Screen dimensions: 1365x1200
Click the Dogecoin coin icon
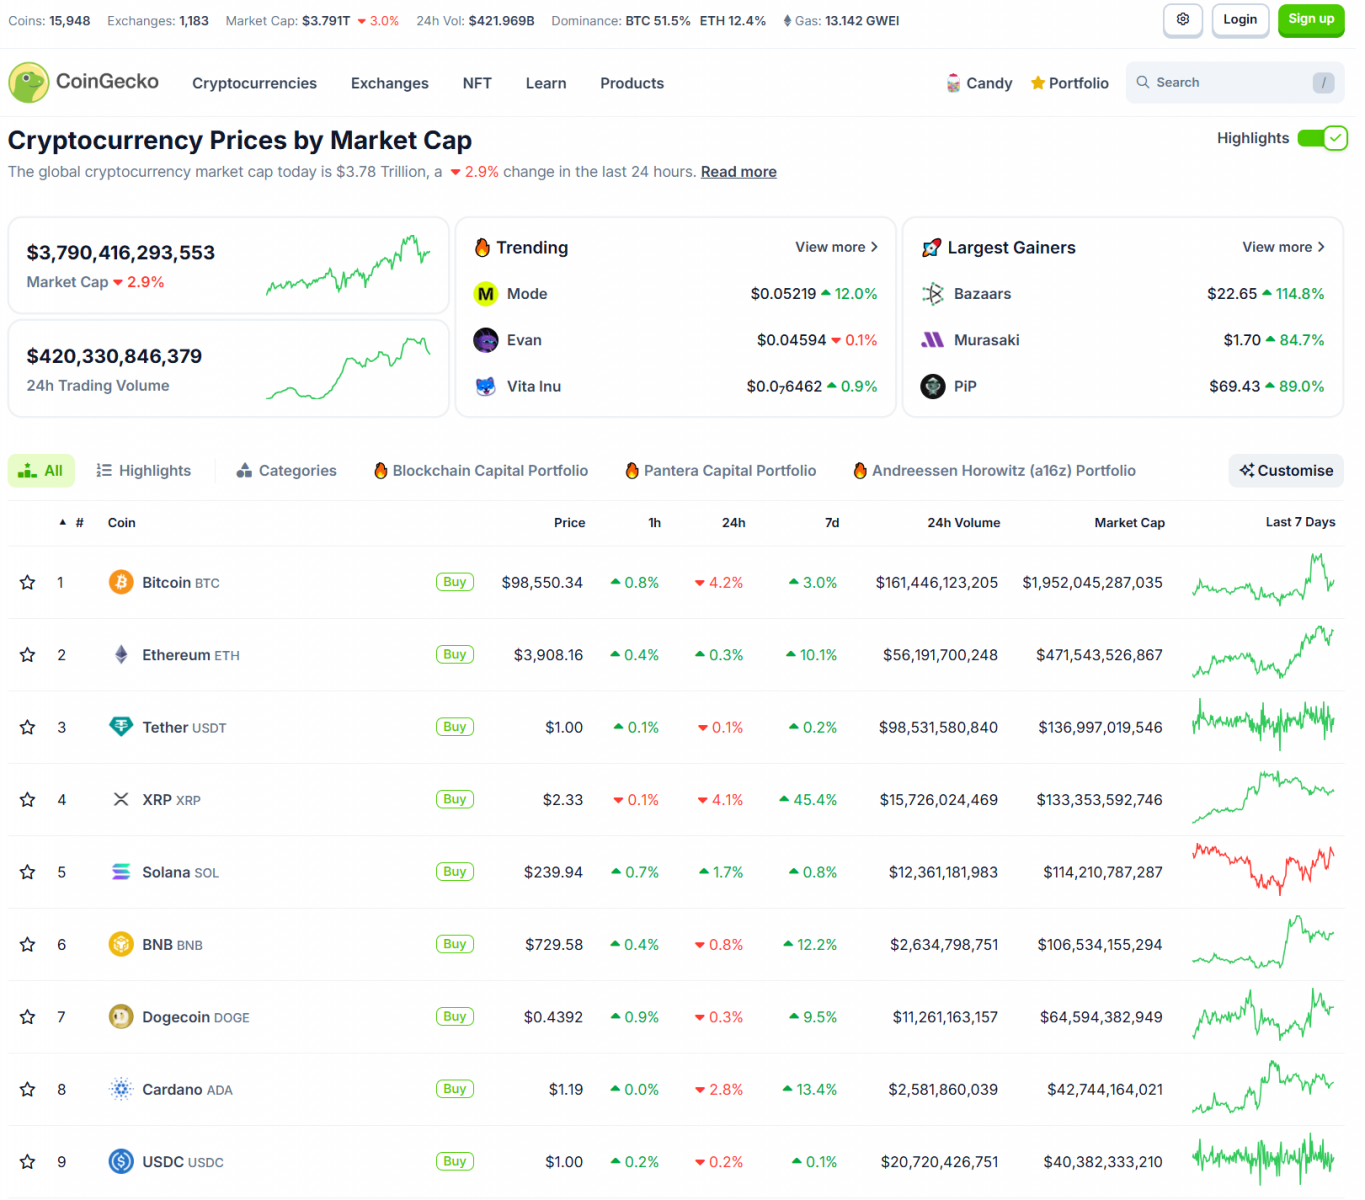[x=121, y=1017]
